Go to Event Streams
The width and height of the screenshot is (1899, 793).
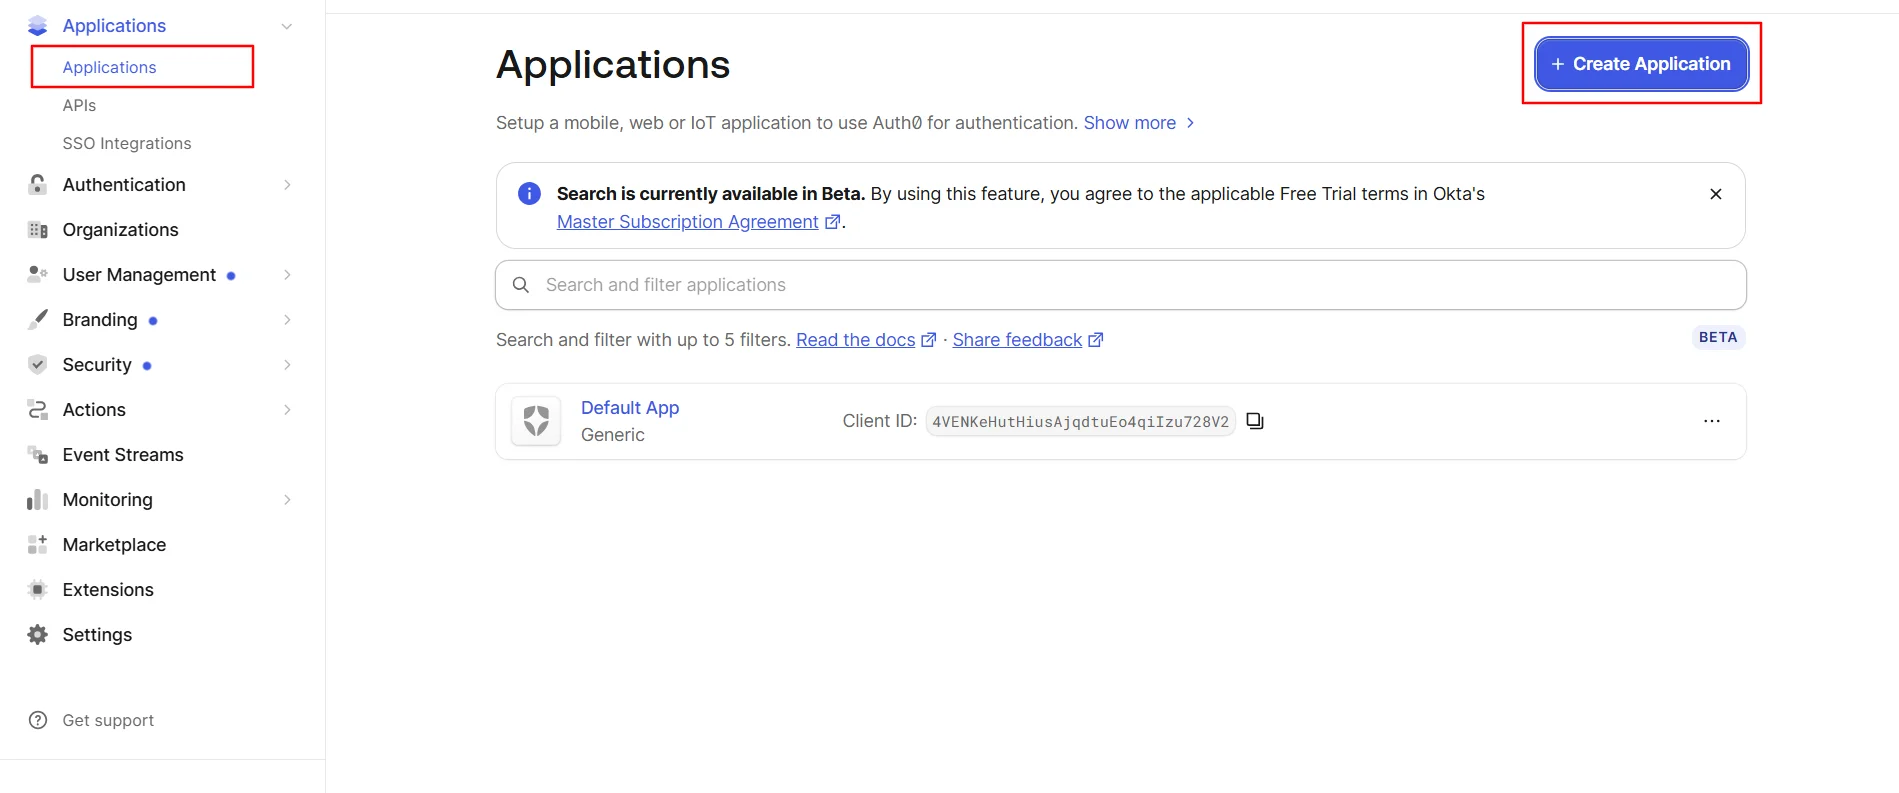pos(123,455)
